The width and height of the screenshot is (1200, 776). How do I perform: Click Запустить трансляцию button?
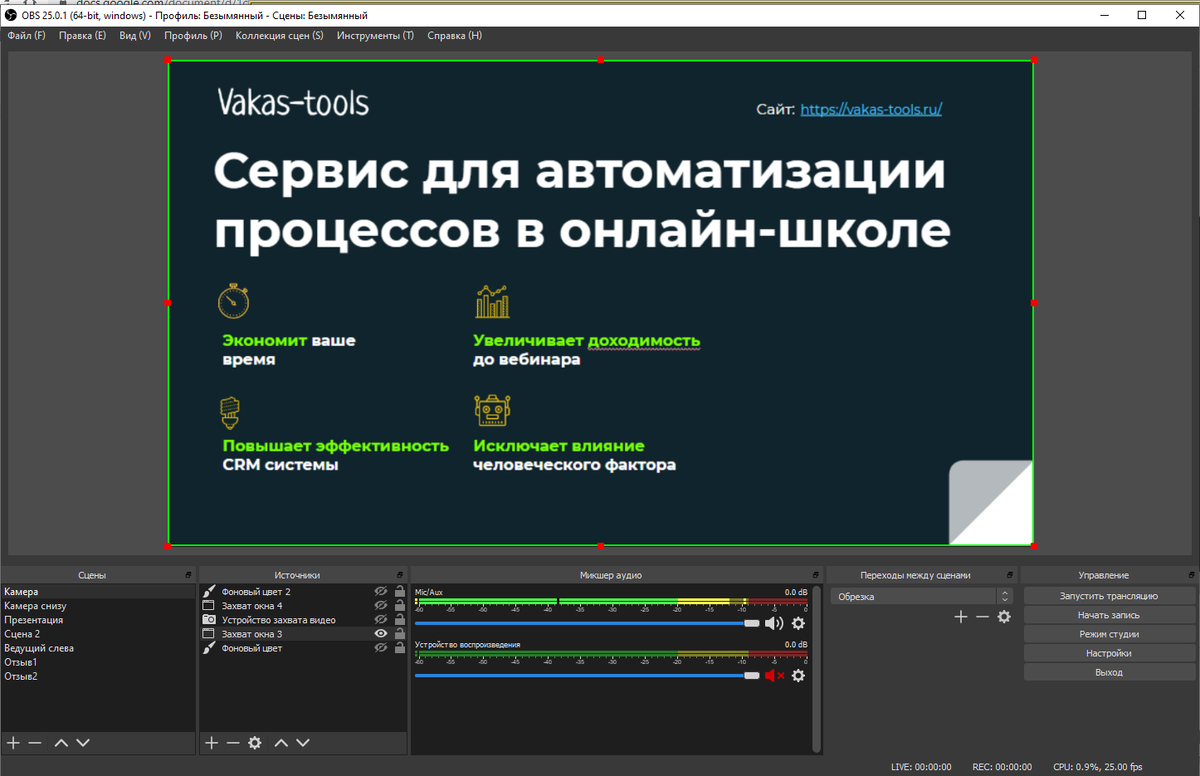1109,596
